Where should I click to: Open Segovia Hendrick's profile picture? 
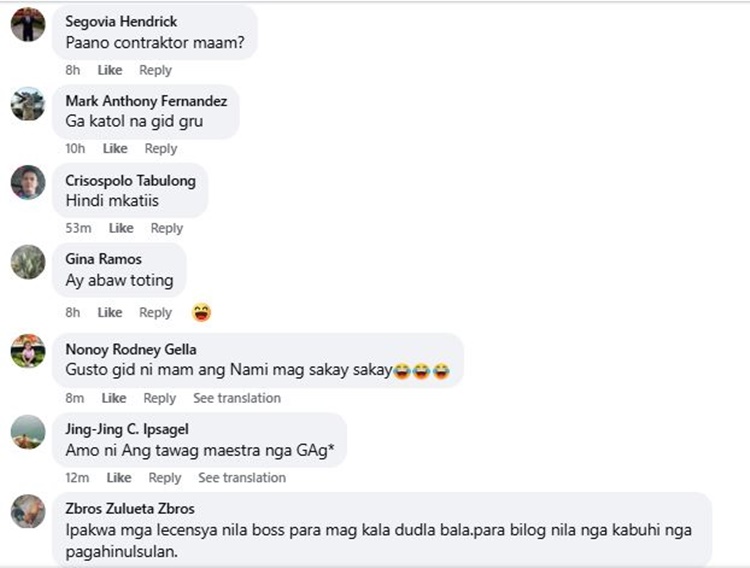point(28,24)
